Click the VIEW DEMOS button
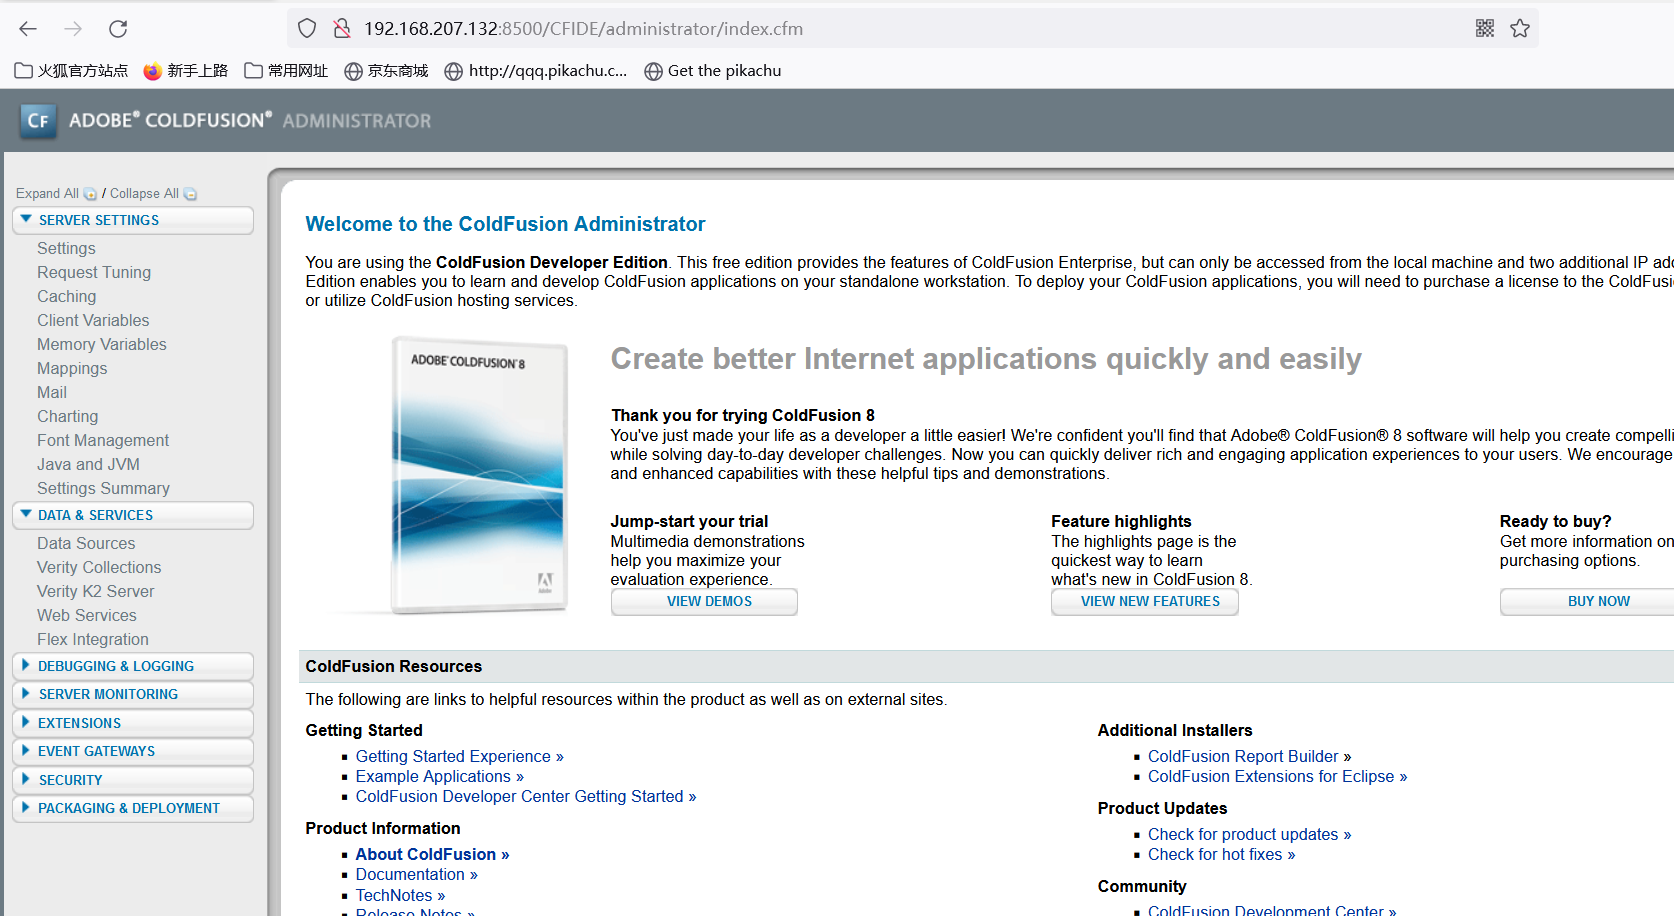Image resolution: width=1674 pixels, height=916 pixels. [704, 601]
